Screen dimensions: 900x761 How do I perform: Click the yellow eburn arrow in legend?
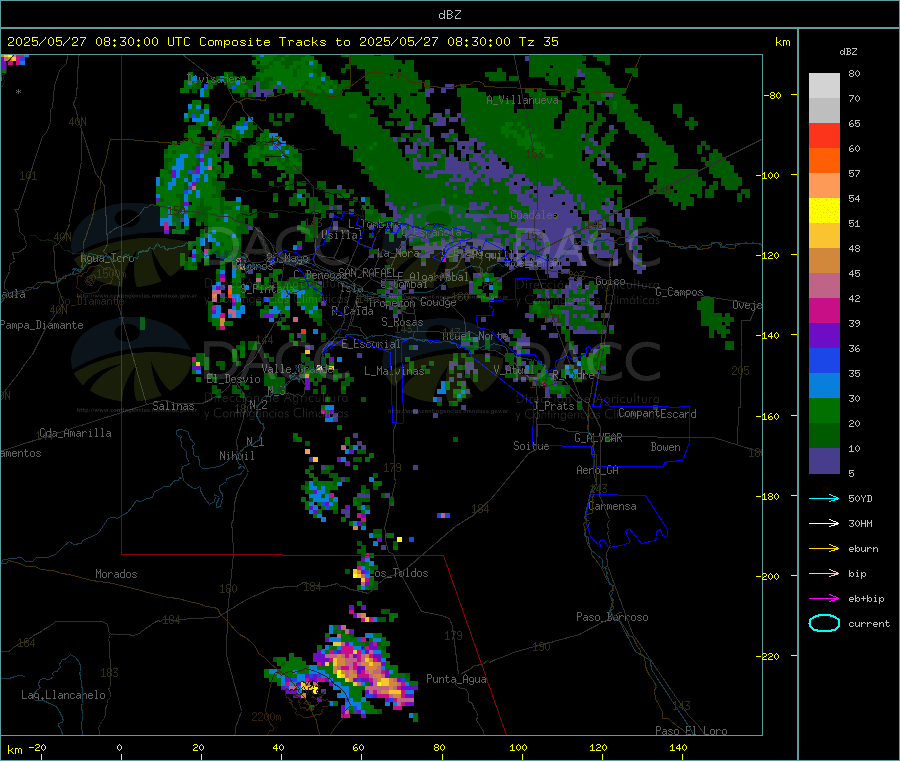tap(824, 549)
